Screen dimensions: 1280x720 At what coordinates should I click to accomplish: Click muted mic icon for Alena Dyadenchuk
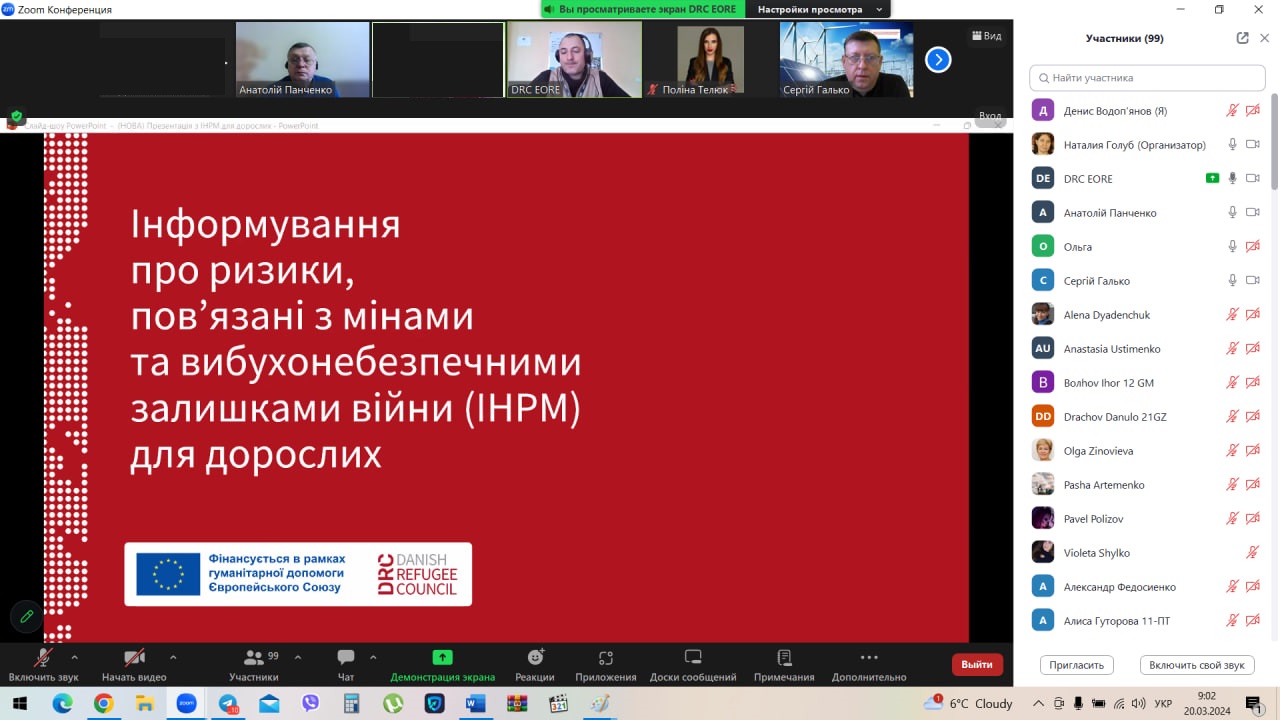click(1232, 315)
